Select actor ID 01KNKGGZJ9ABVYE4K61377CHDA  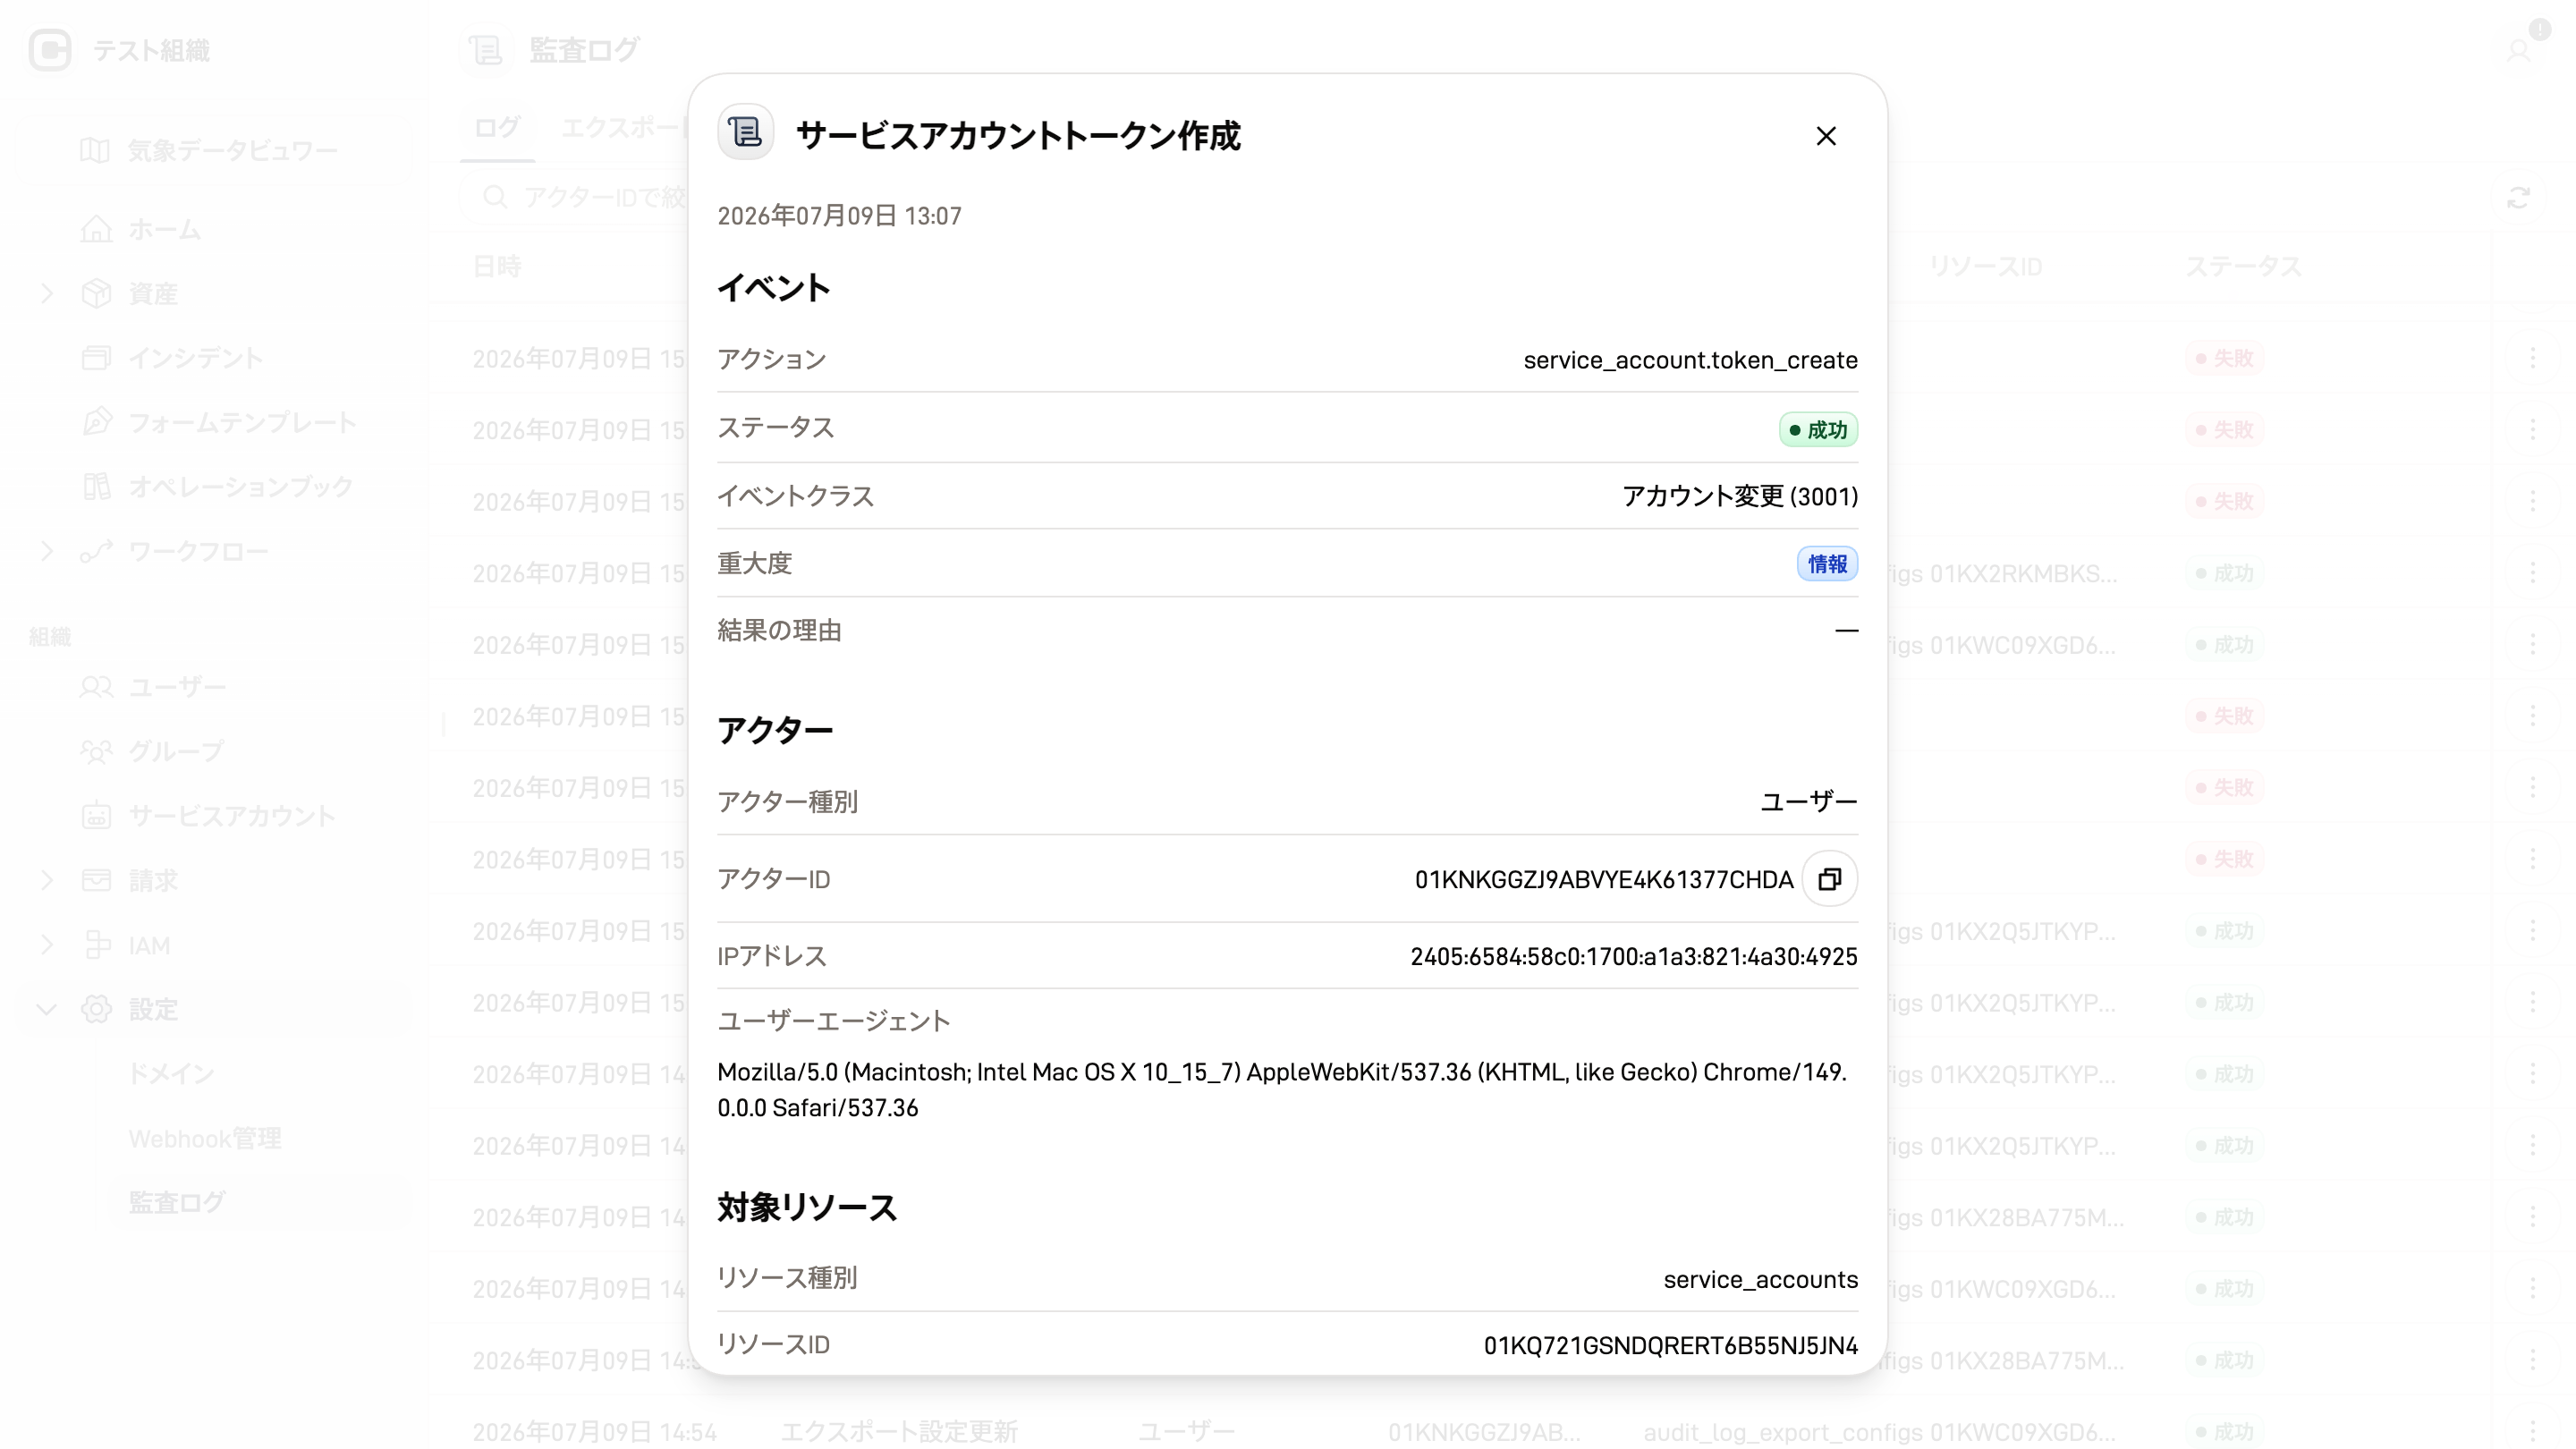1604,879
